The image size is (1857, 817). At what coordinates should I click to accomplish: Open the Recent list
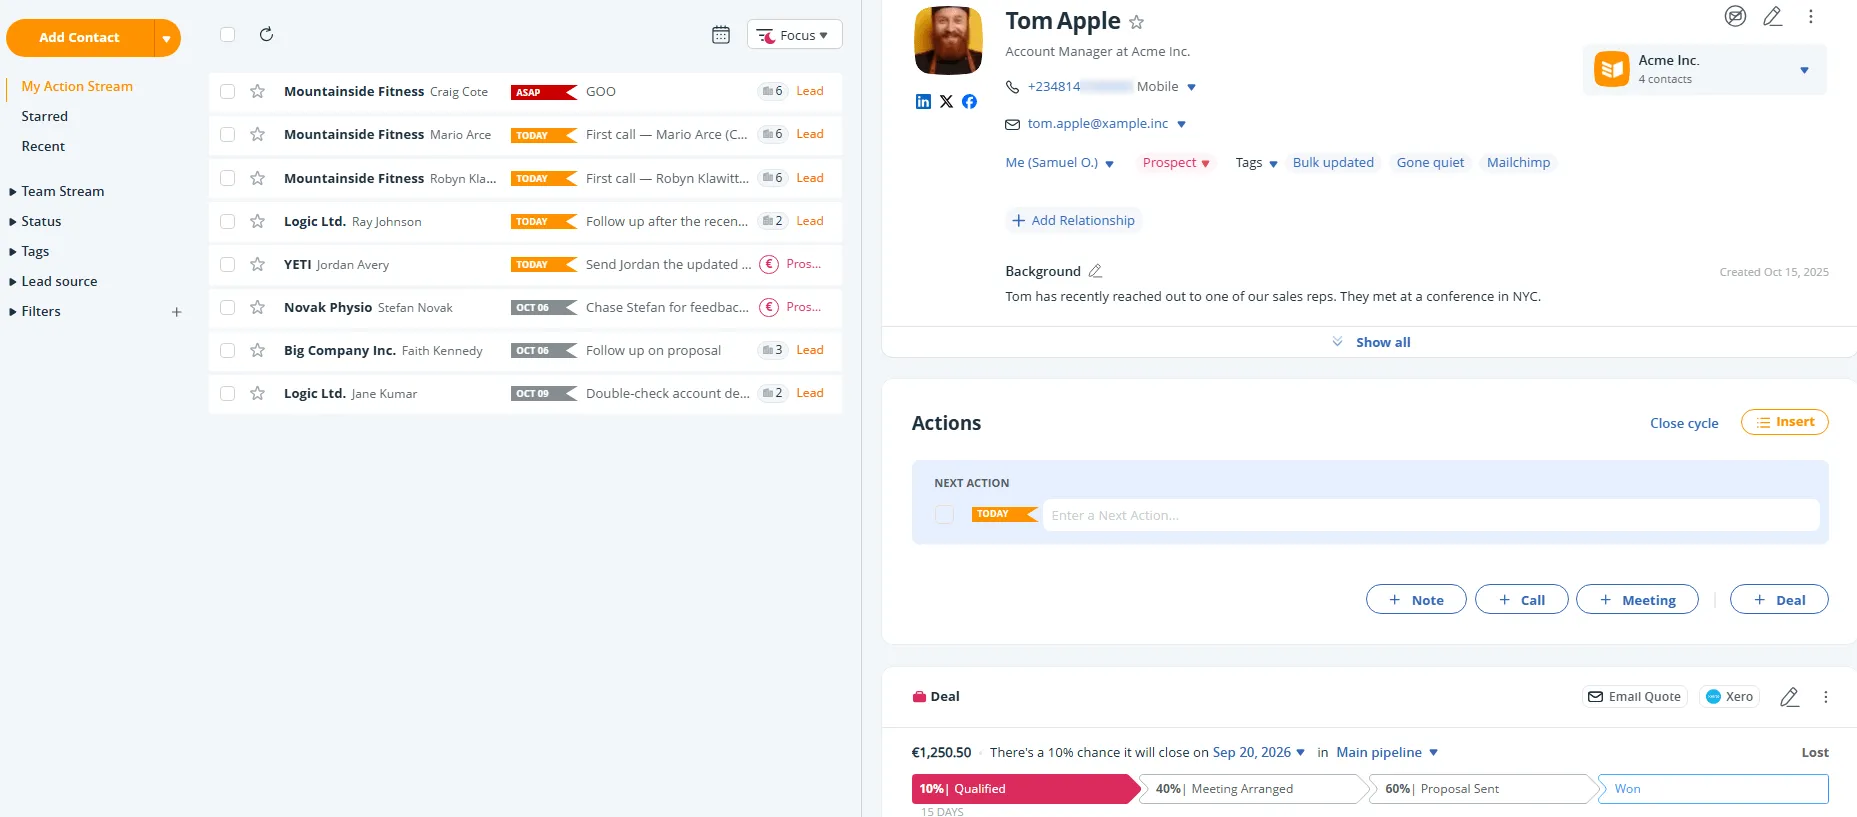(43, 146)
